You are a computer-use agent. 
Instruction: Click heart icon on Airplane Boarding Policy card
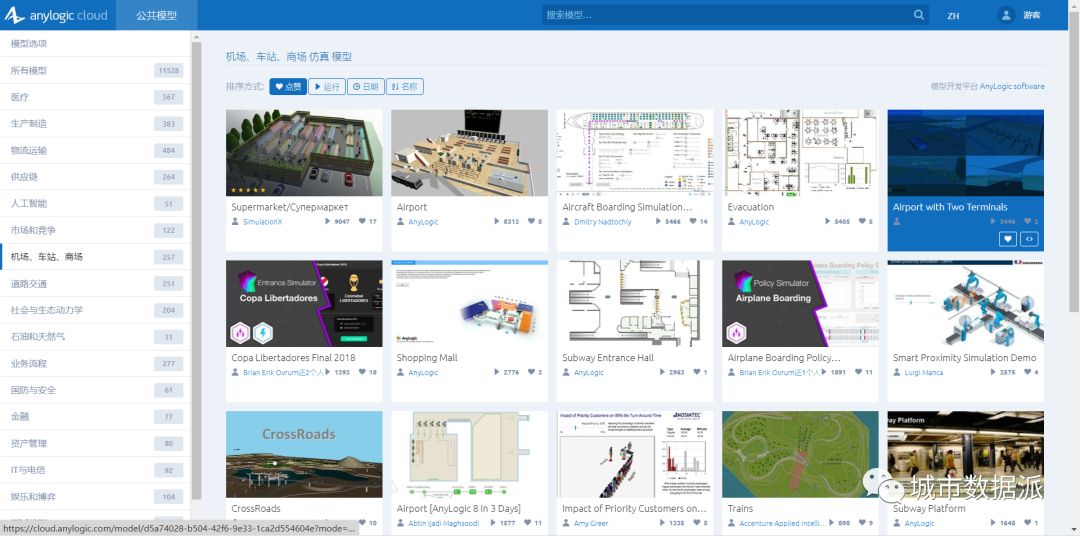pos(858,373)
